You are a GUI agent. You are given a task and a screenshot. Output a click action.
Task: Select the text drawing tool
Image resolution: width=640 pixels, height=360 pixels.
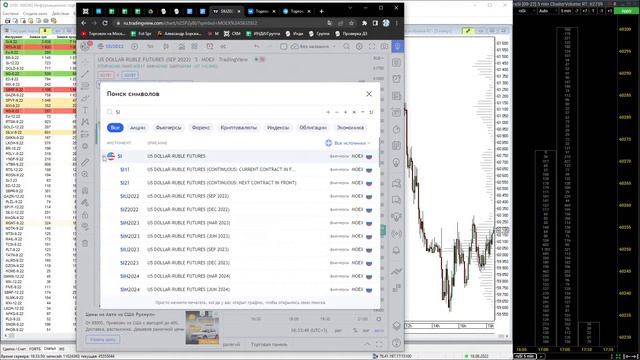pyautogui.click(x=85, y=110)
